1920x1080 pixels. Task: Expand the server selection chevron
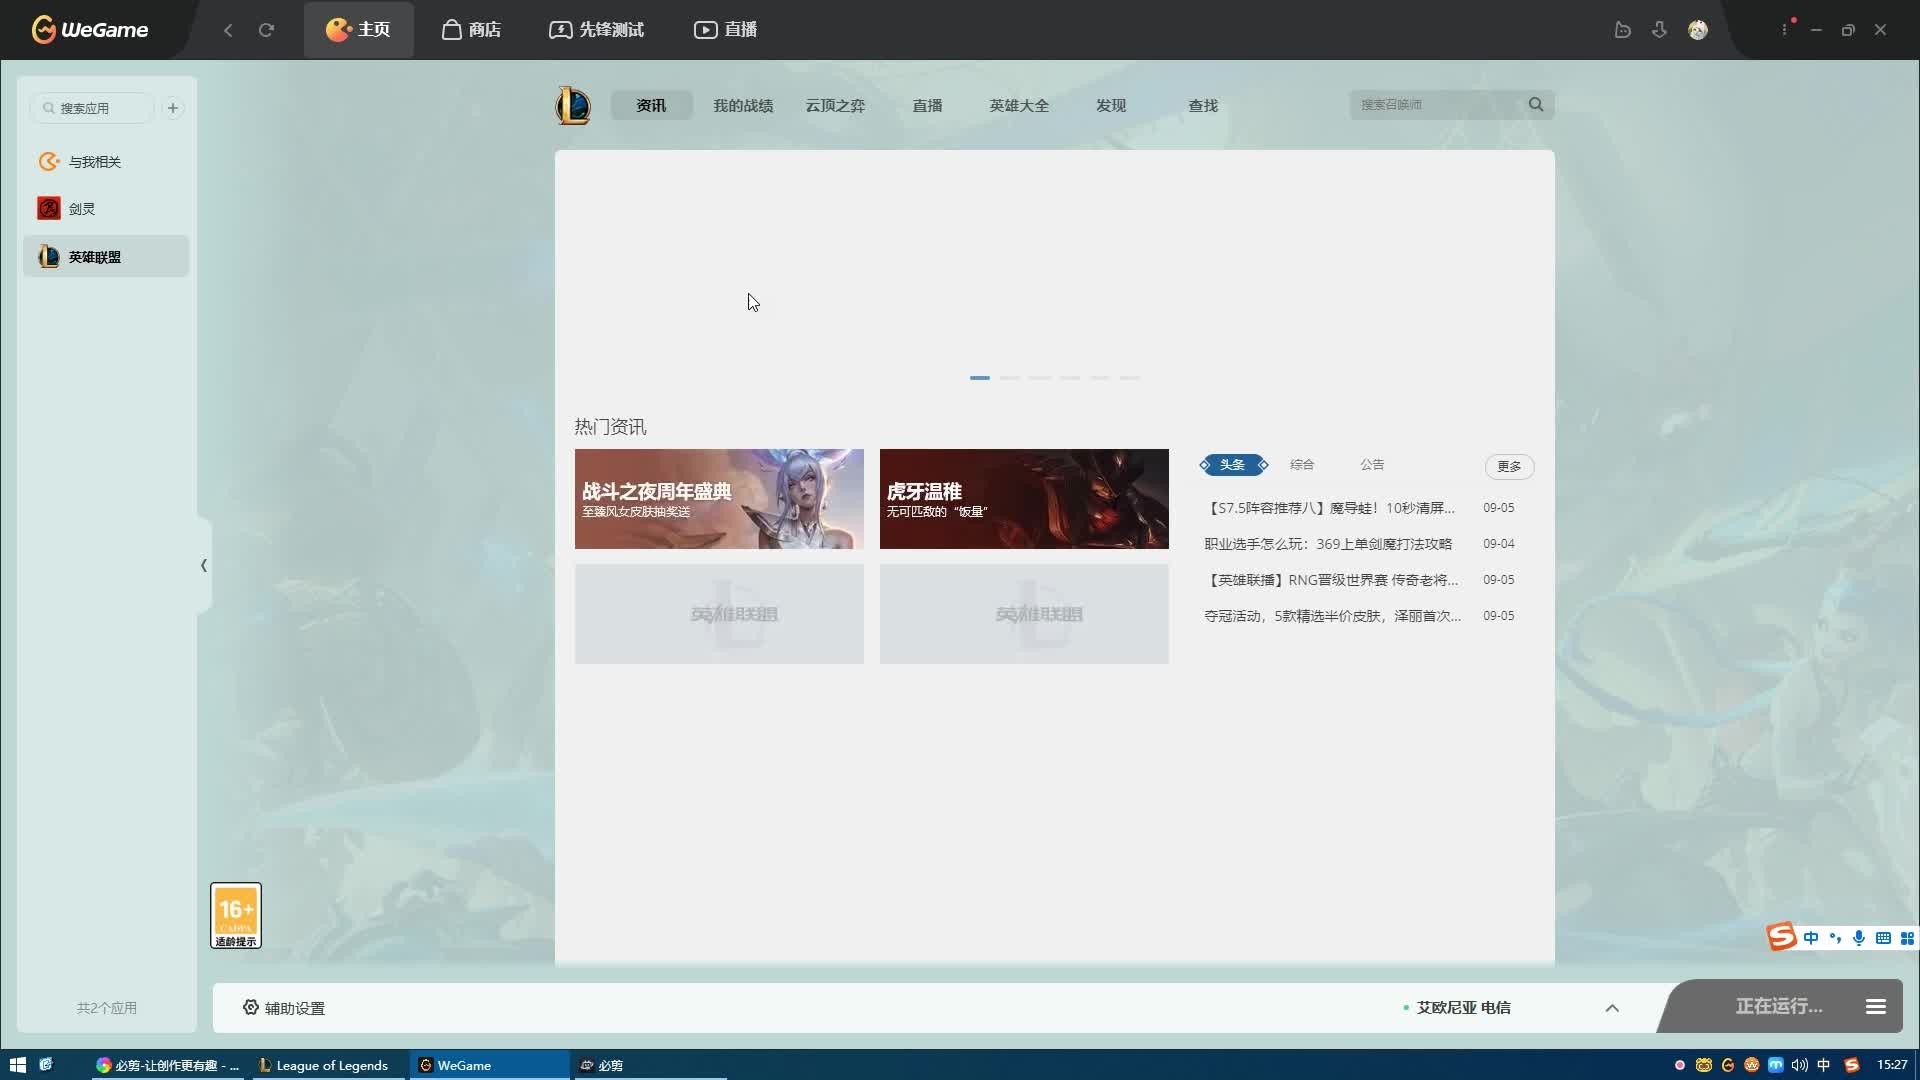click(x=1612, y=1008)
